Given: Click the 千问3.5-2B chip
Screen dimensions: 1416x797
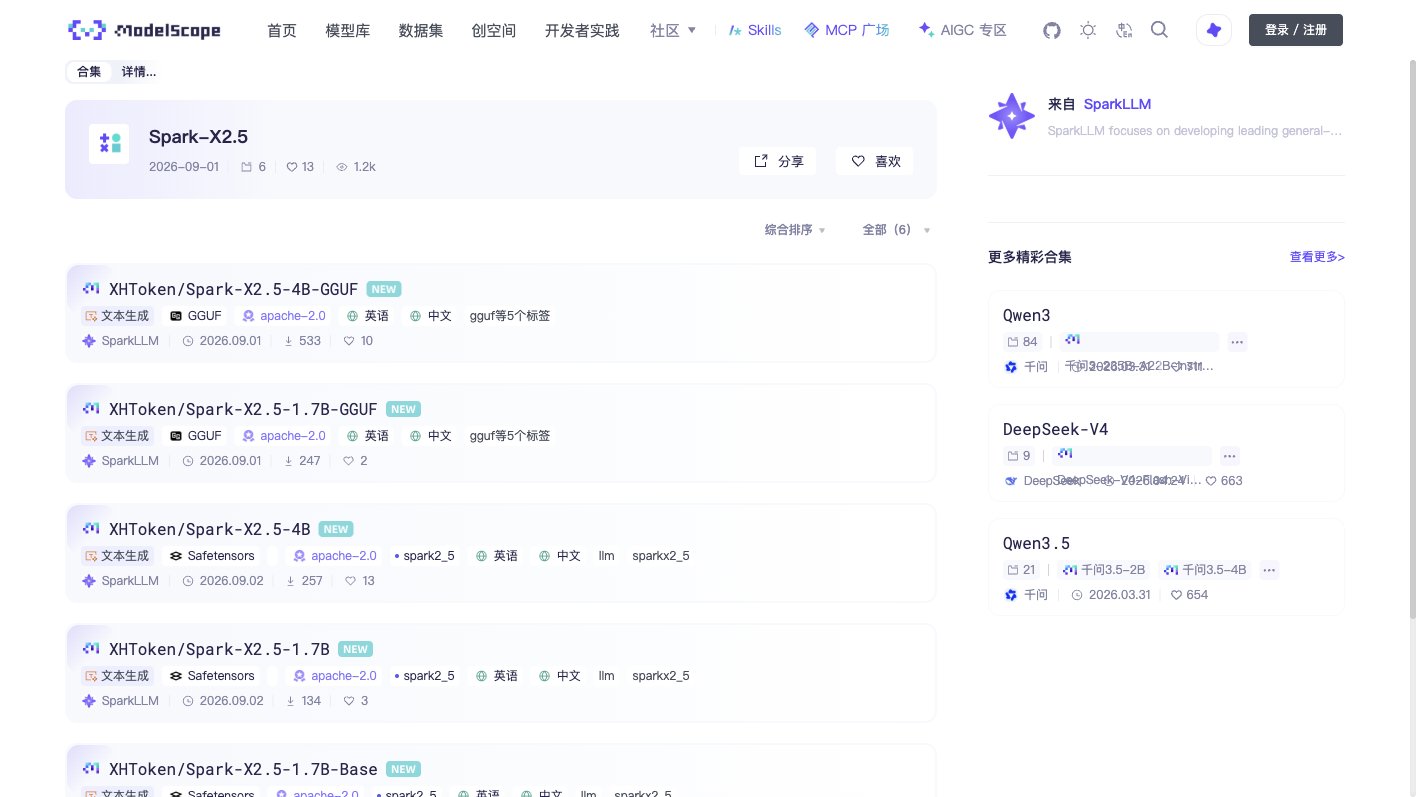Looking at the screenshot, I should (x=1105, y=570).
